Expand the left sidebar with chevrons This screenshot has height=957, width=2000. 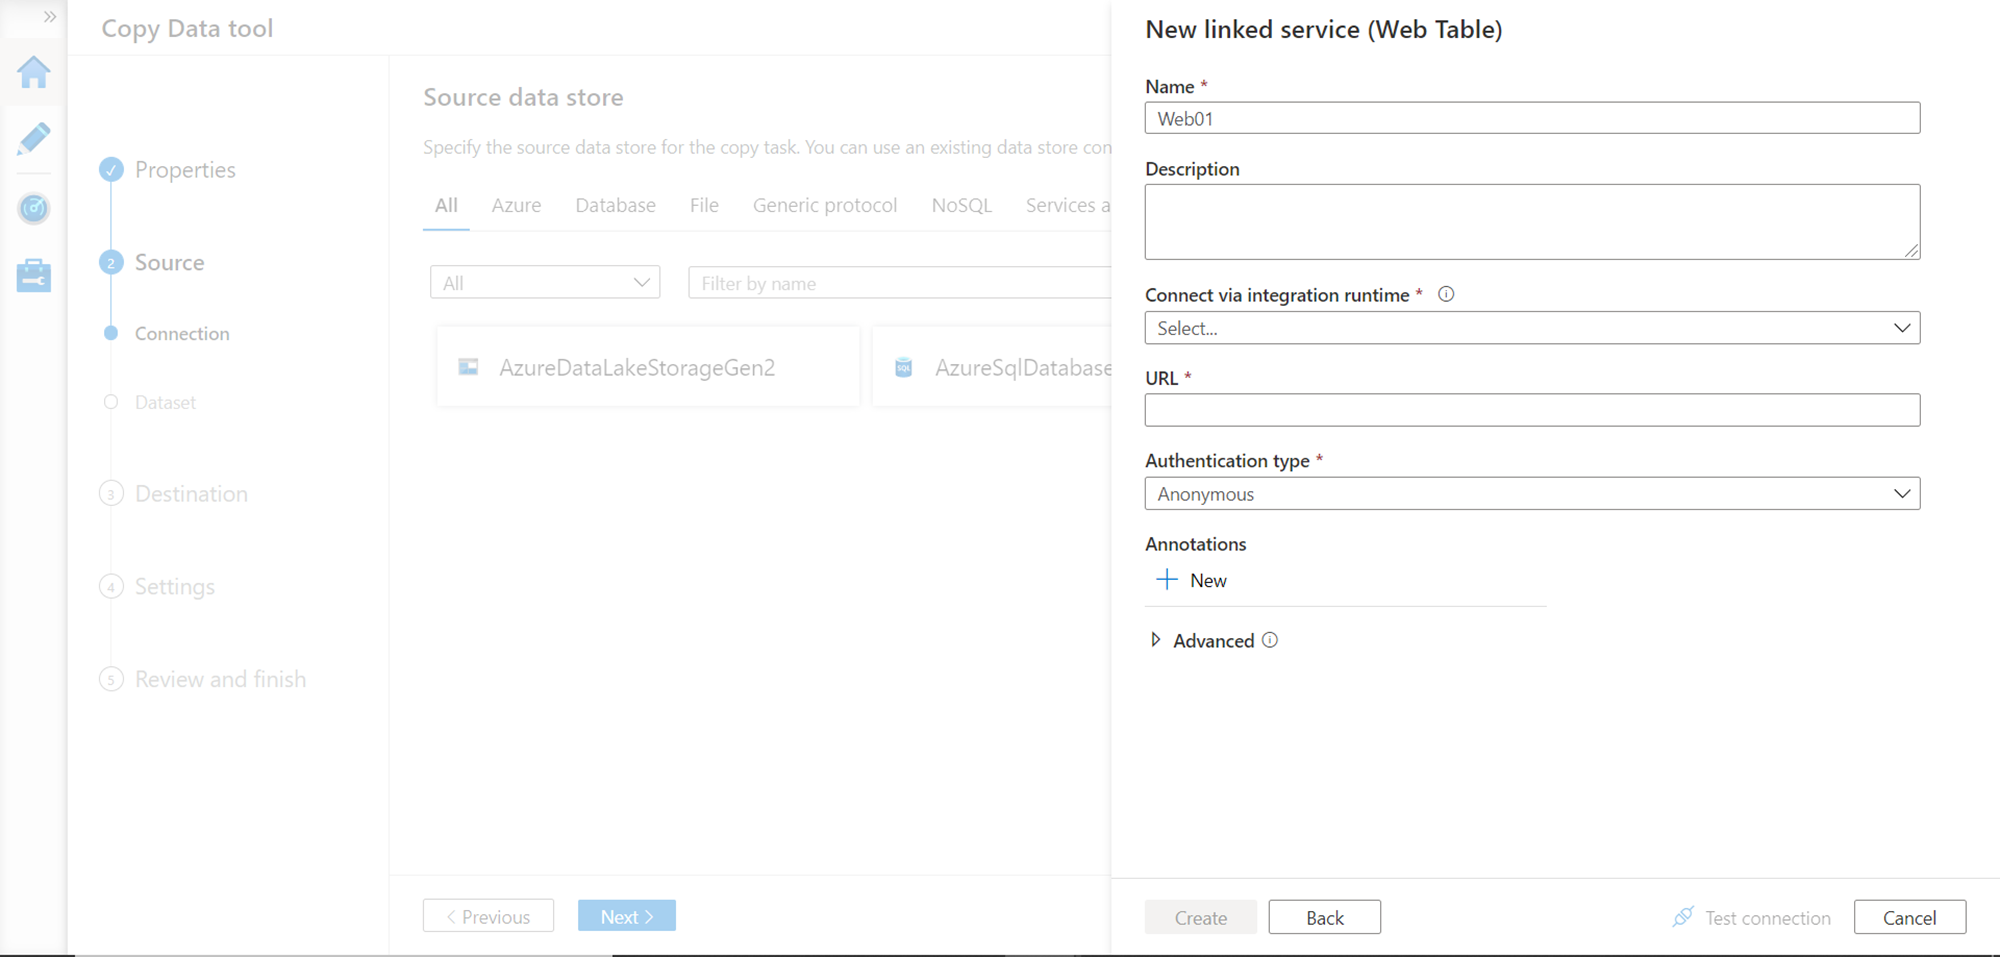tap(49, 17)
